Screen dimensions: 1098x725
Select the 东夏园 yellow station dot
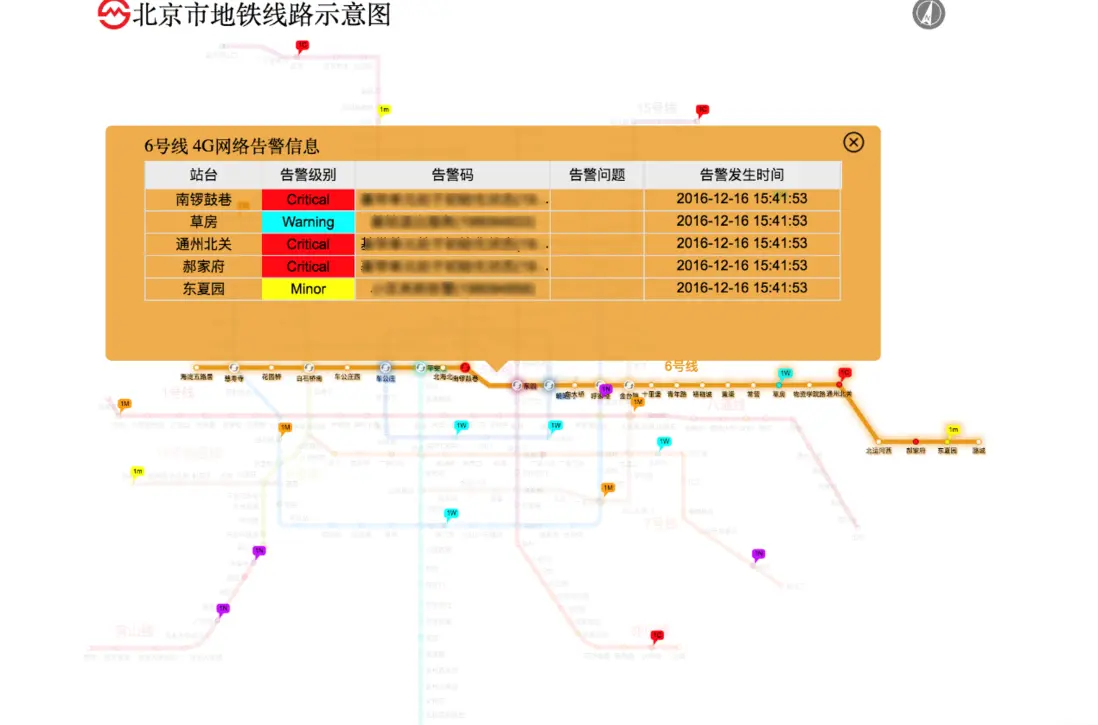click(x=947, y=442)
